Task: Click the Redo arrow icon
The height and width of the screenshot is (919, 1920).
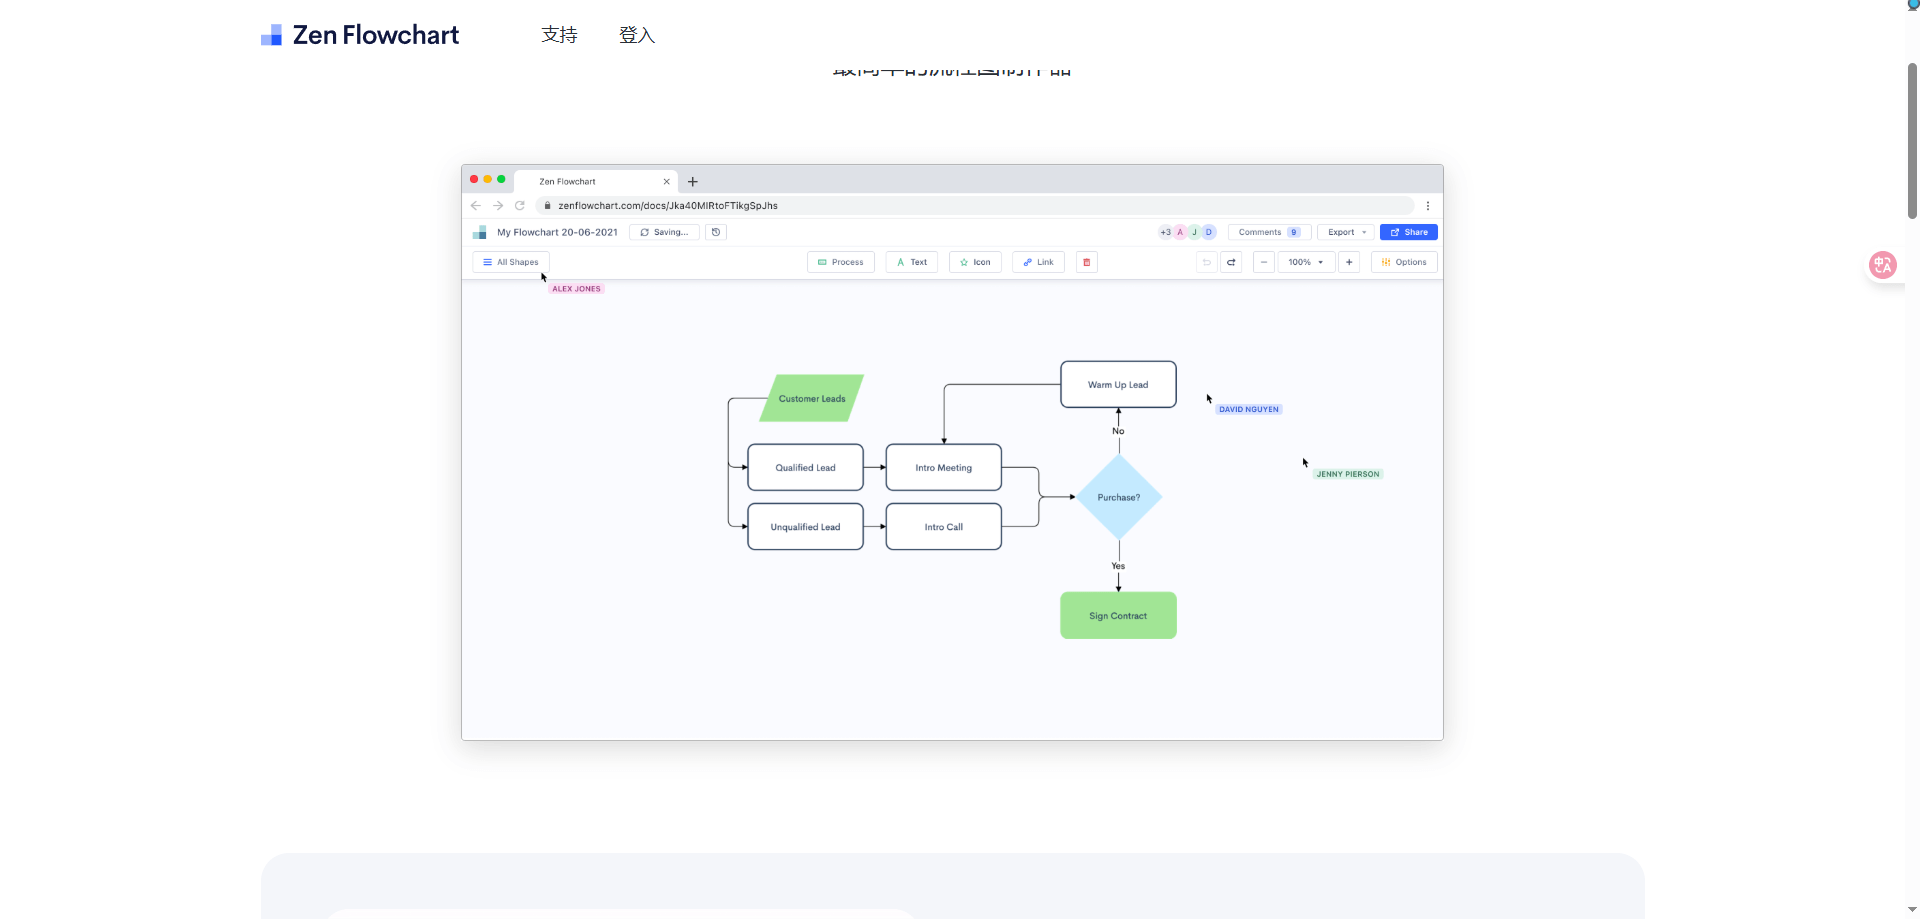Action: click(x=1231, y=262)
